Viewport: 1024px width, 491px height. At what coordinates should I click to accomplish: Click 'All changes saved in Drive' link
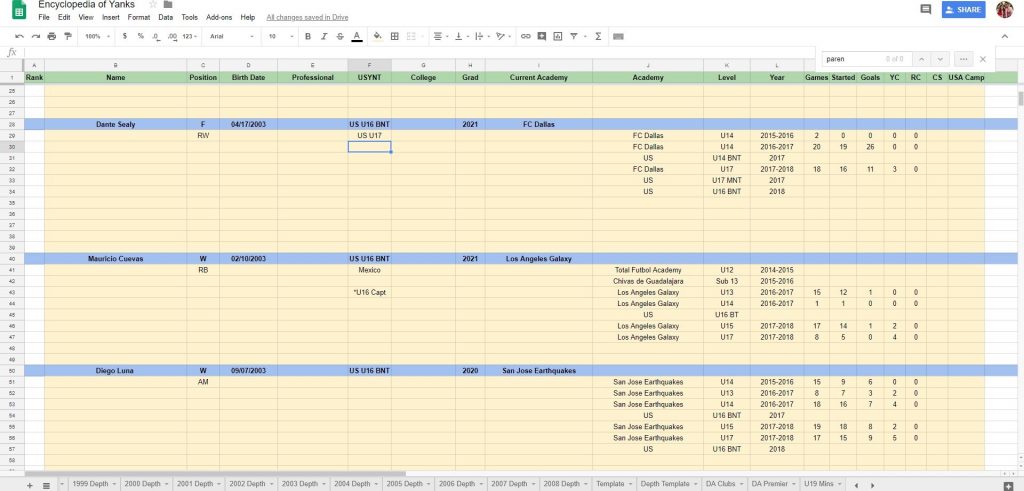coord(307,18)
